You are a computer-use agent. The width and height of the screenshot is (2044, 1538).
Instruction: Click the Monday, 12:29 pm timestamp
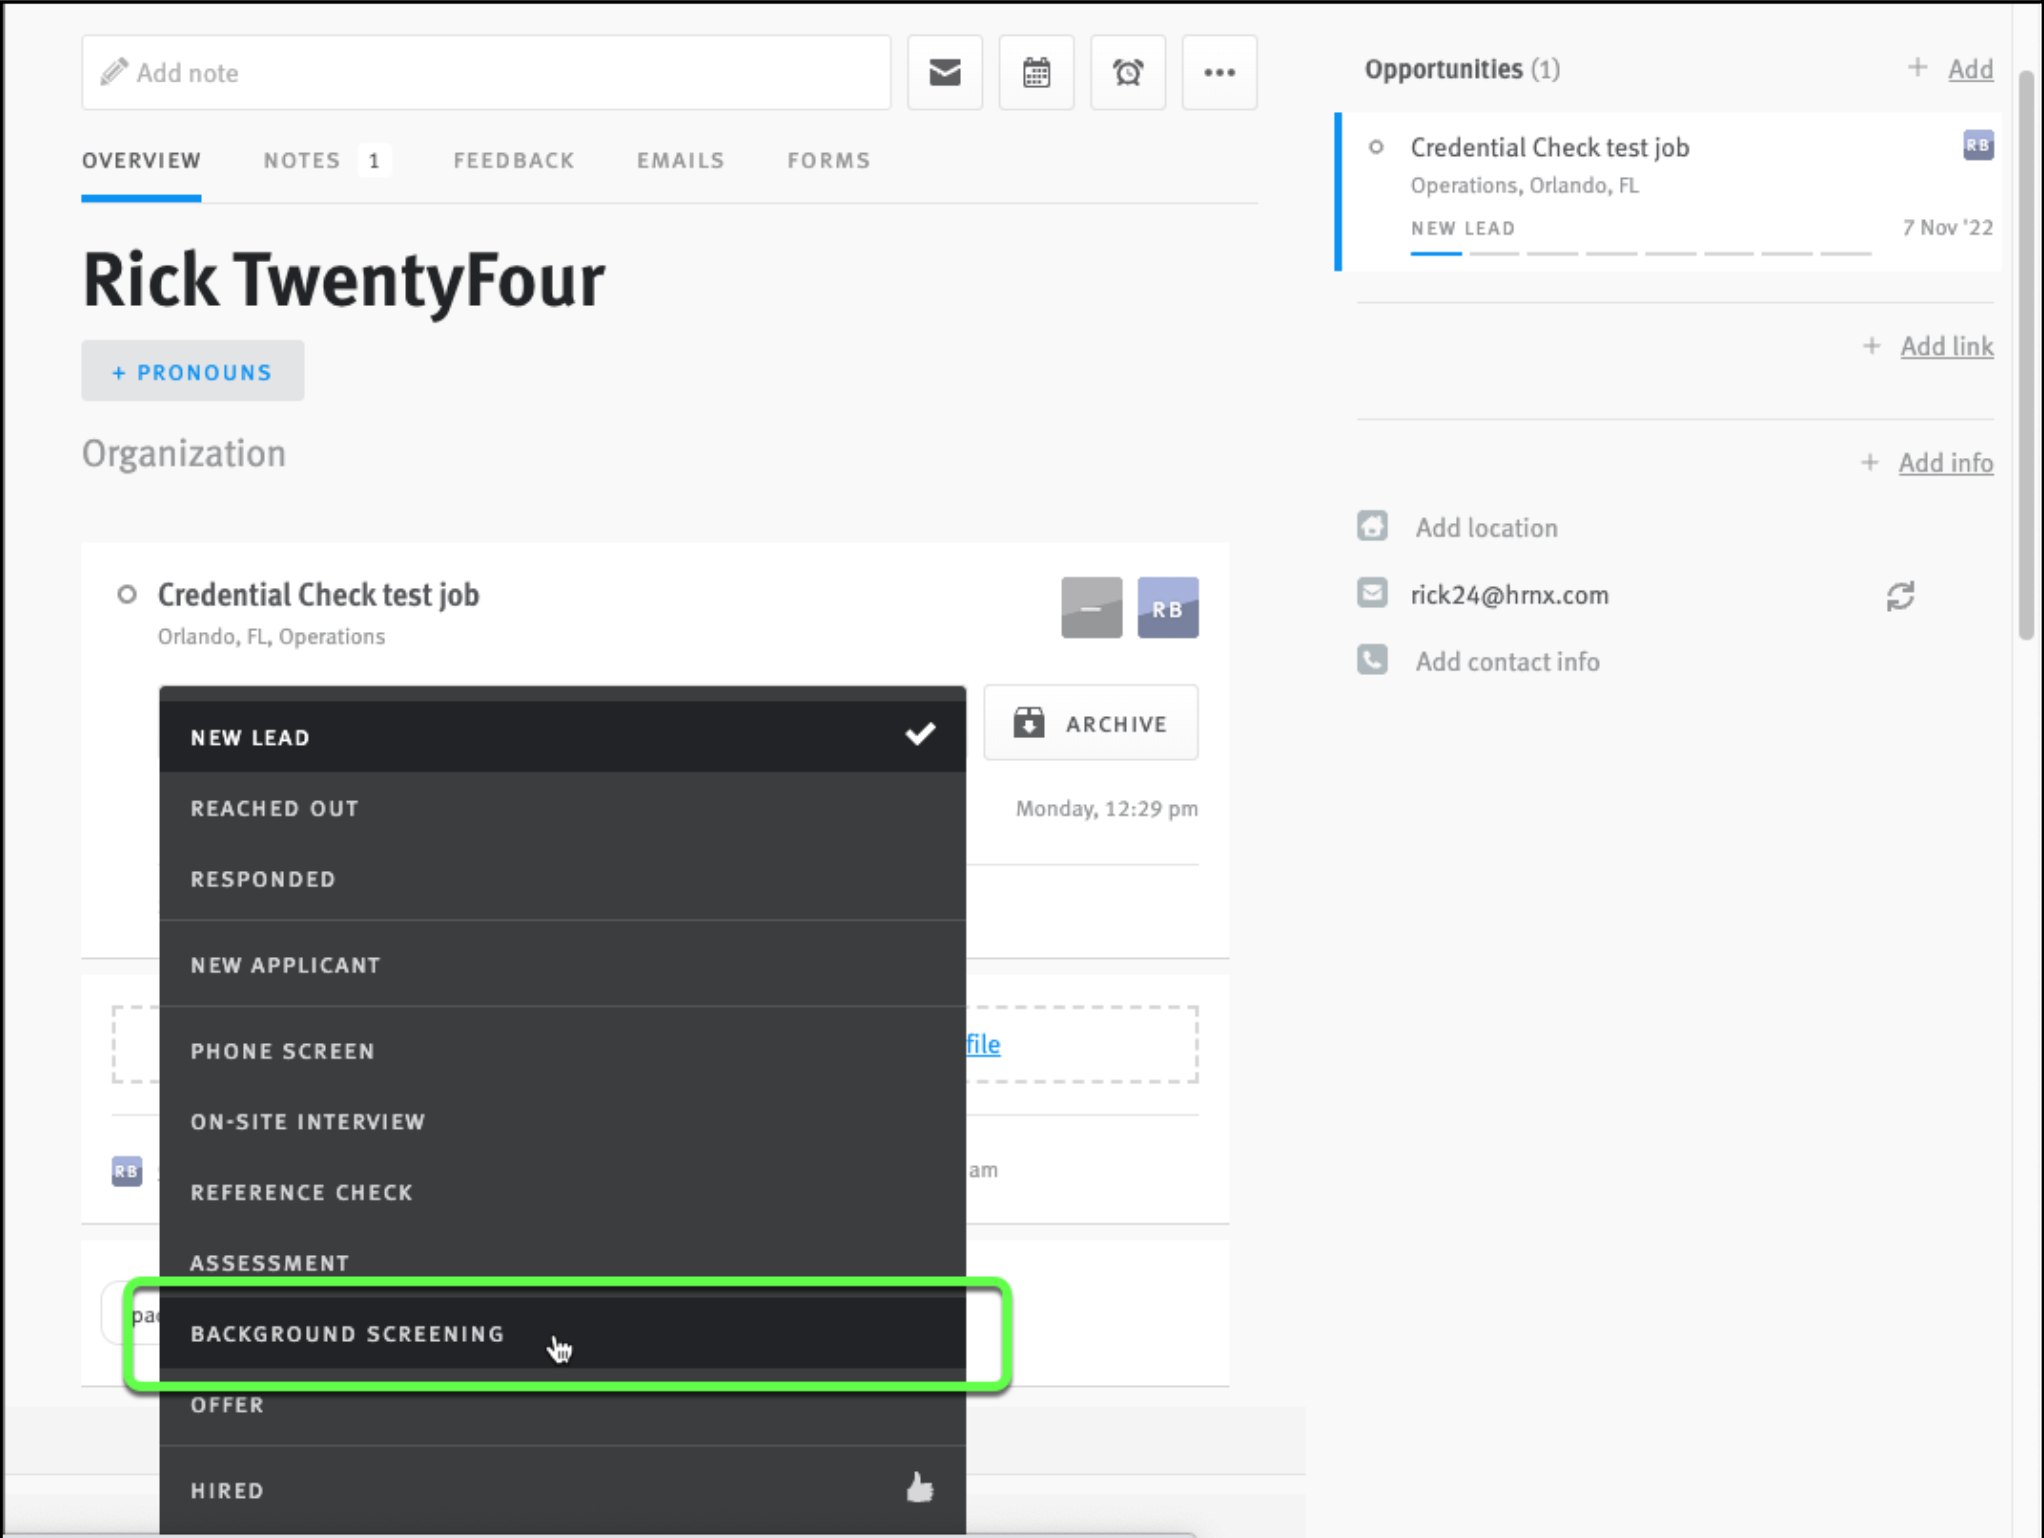point(1106,808)
